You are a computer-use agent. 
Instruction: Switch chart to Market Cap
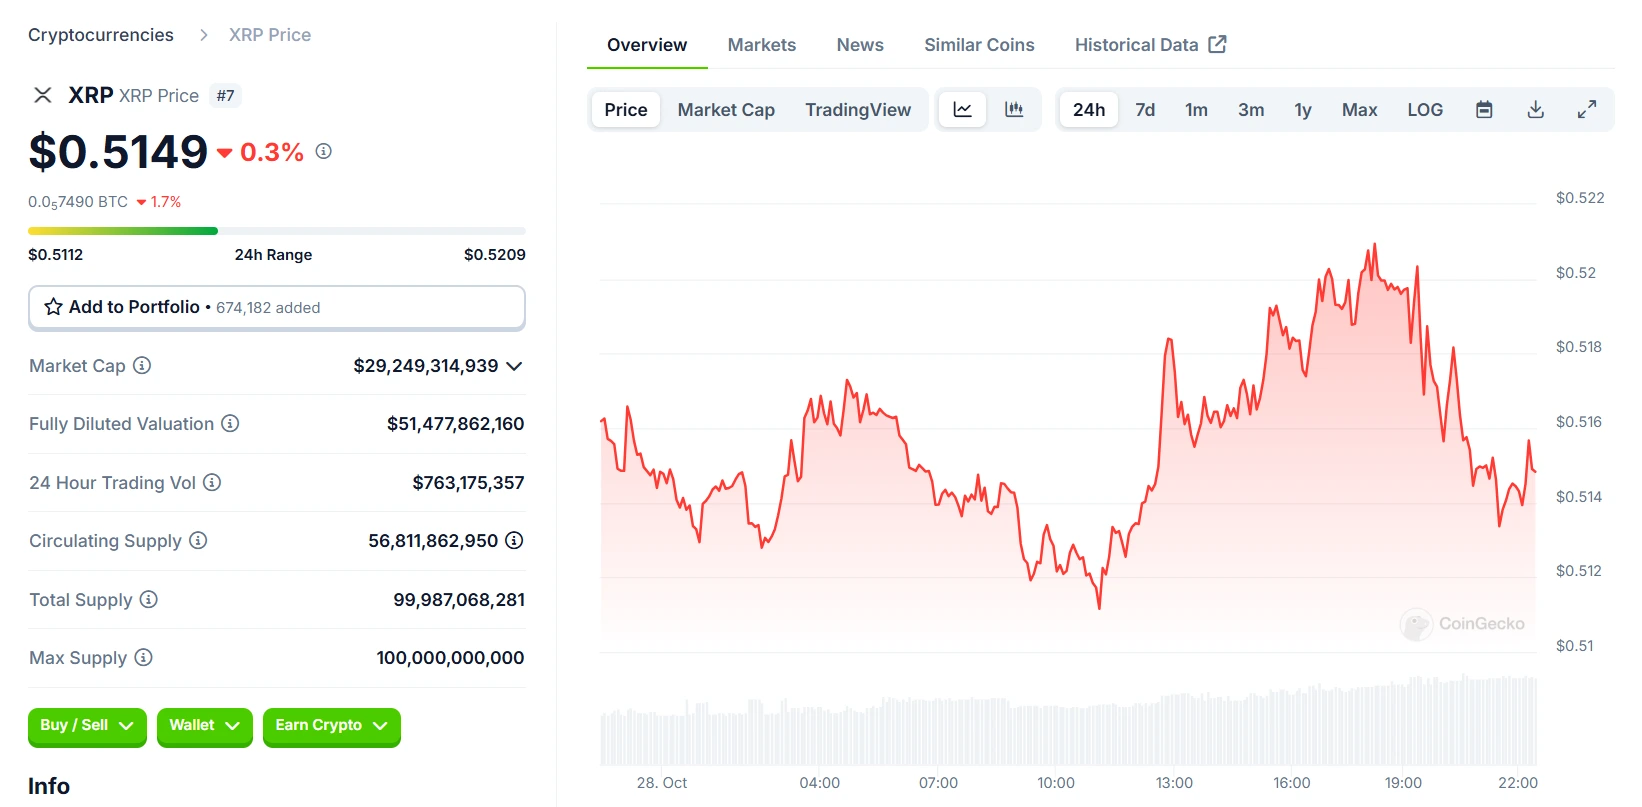[x=726, y=110]
